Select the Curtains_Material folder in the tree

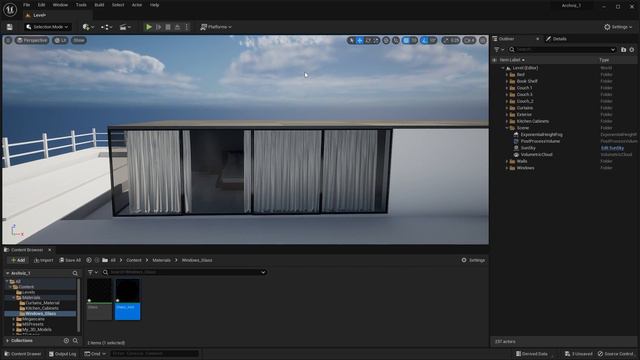(42, 303)
